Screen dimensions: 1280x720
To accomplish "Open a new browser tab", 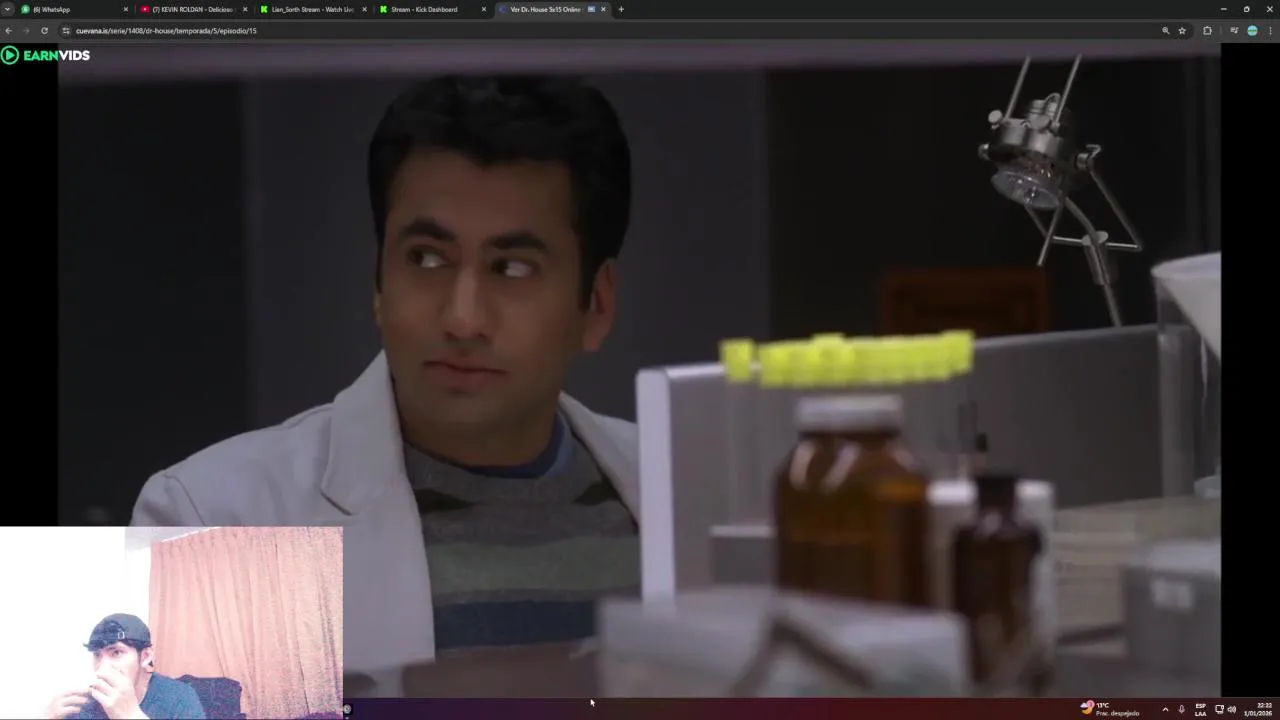I will coord(621,9).
